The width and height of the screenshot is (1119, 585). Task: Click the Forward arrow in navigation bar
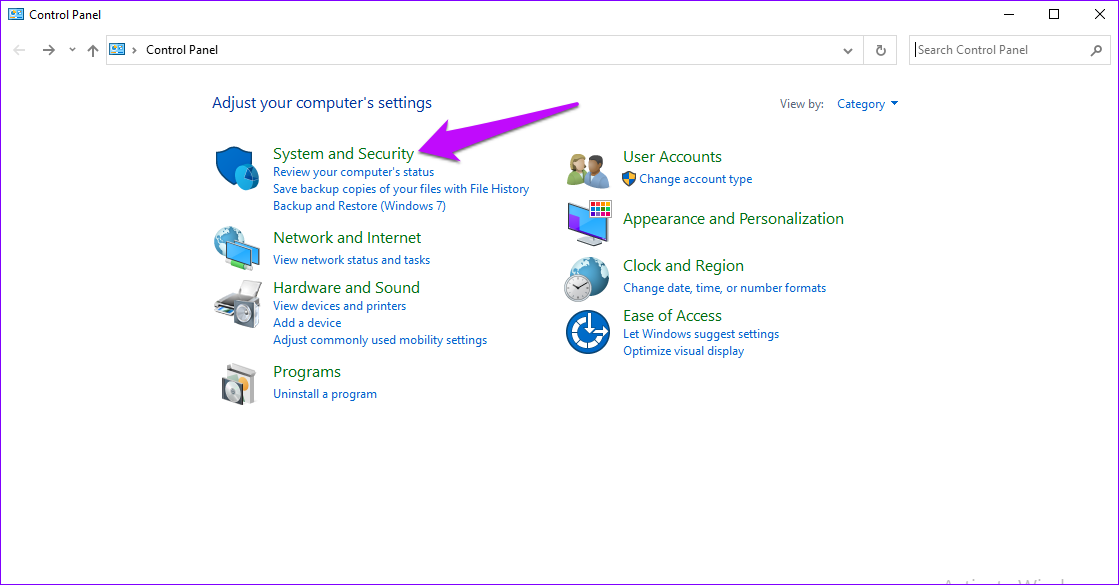pyautogui.click(x=49, y=50)
